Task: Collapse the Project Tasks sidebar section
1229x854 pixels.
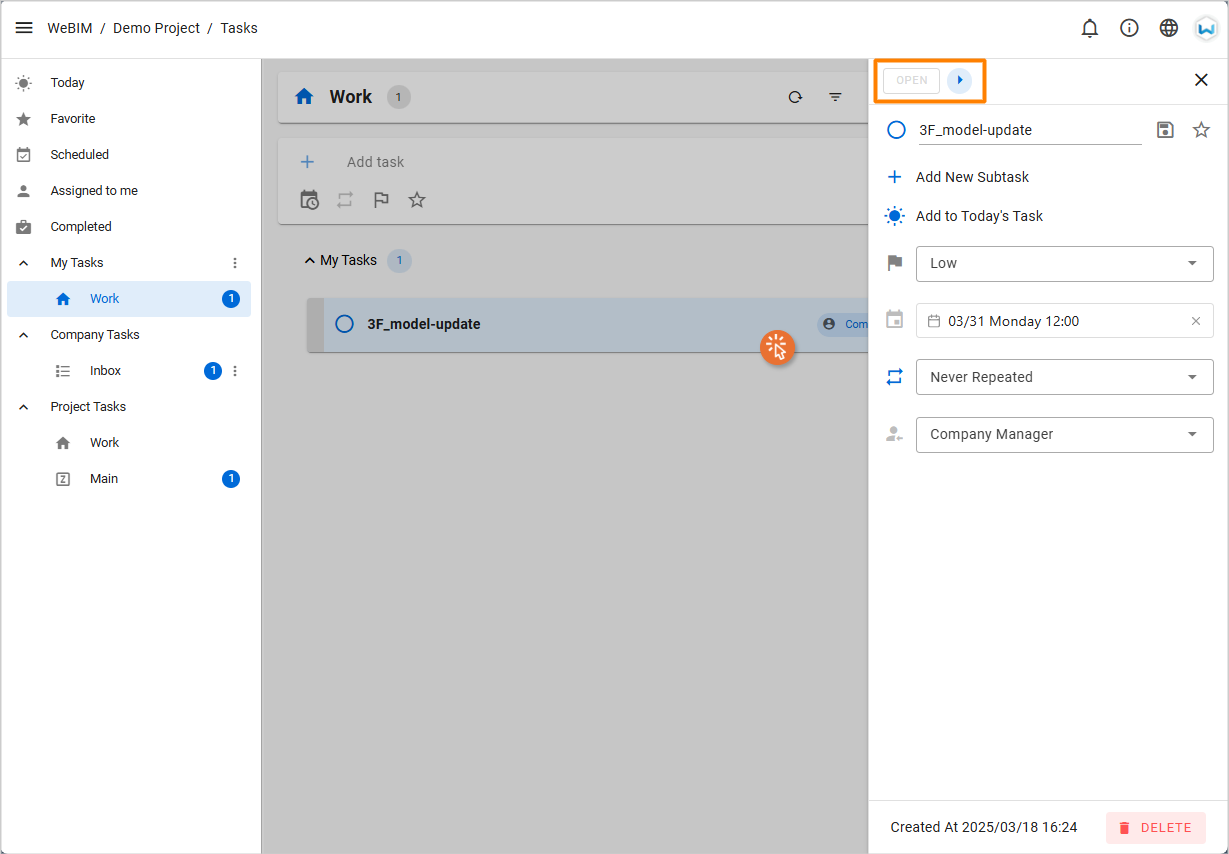Action: [24, 407]
